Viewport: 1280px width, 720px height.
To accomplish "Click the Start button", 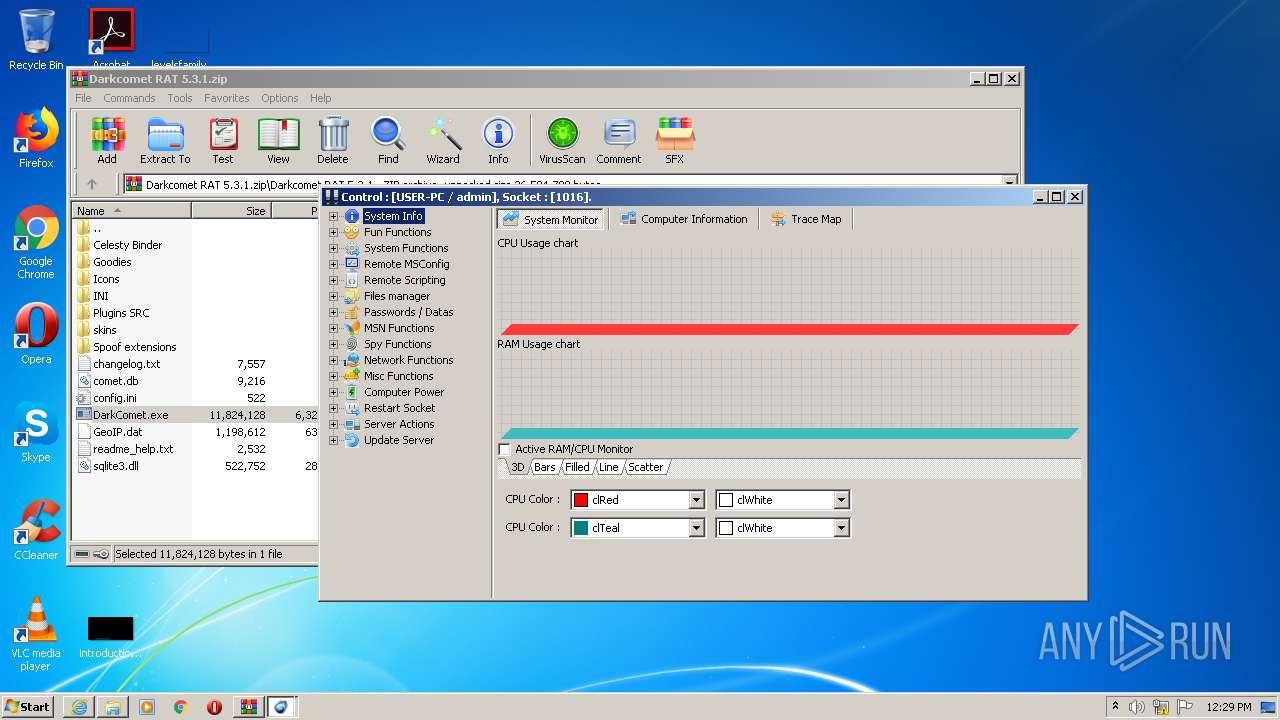I will coord(27,706).
